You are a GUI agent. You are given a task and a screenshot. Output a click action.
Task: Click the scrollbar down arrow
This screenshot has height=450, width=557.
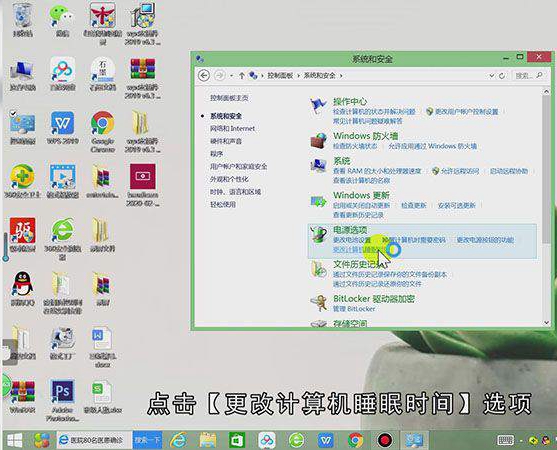[546, 322]
